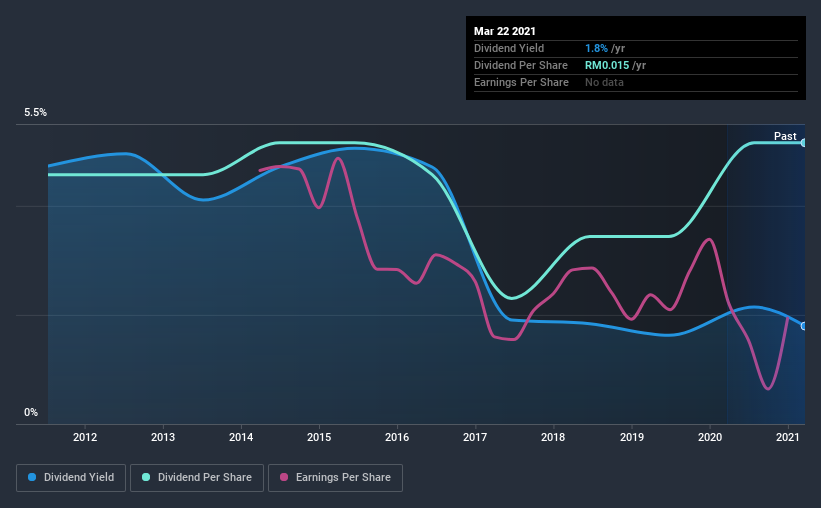Click the 2016 x-axis label

397,437
